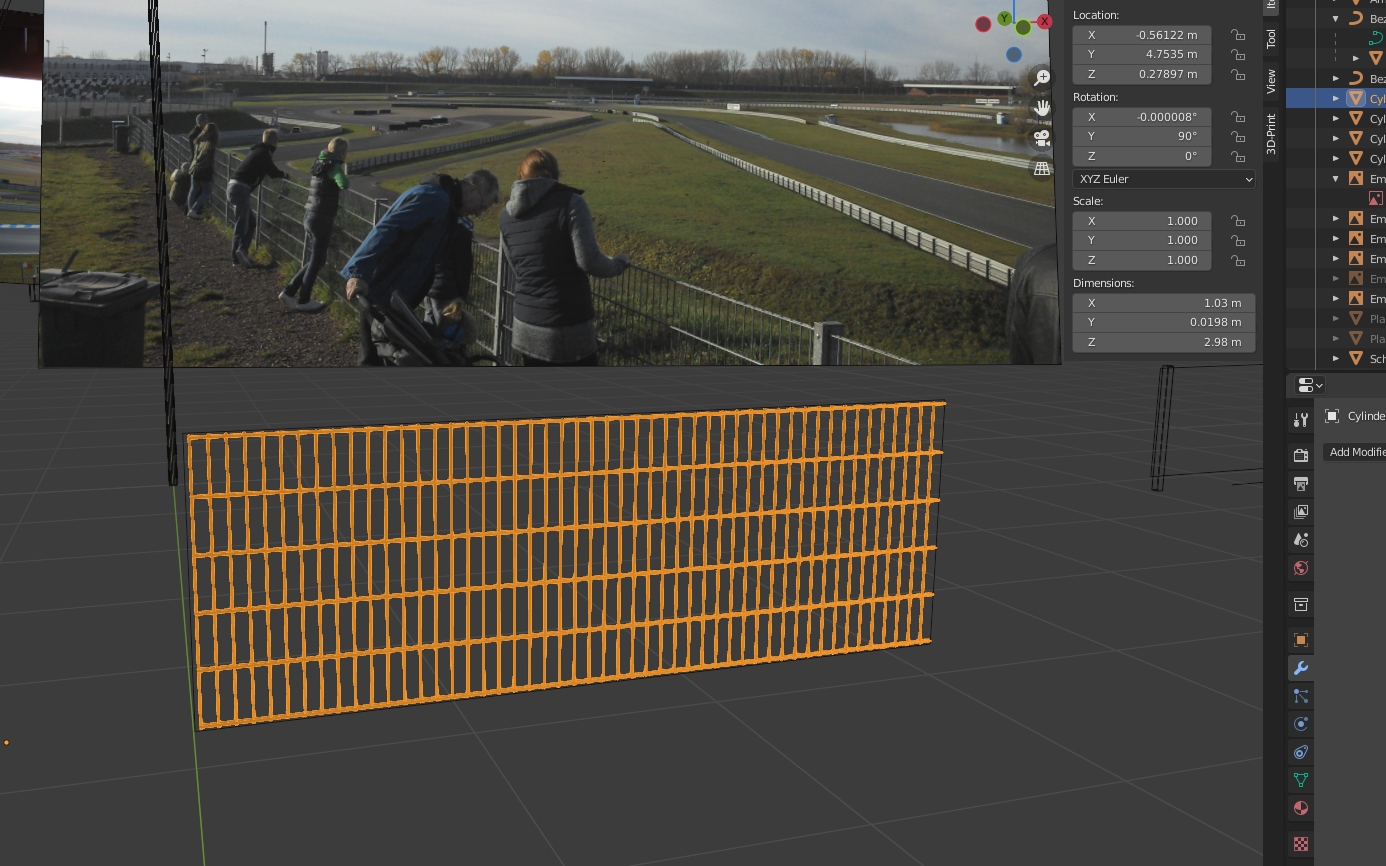Screen dimensions: 1386x866
Task: Click the Cylinder object name field icon
Action: (1332, 416)
